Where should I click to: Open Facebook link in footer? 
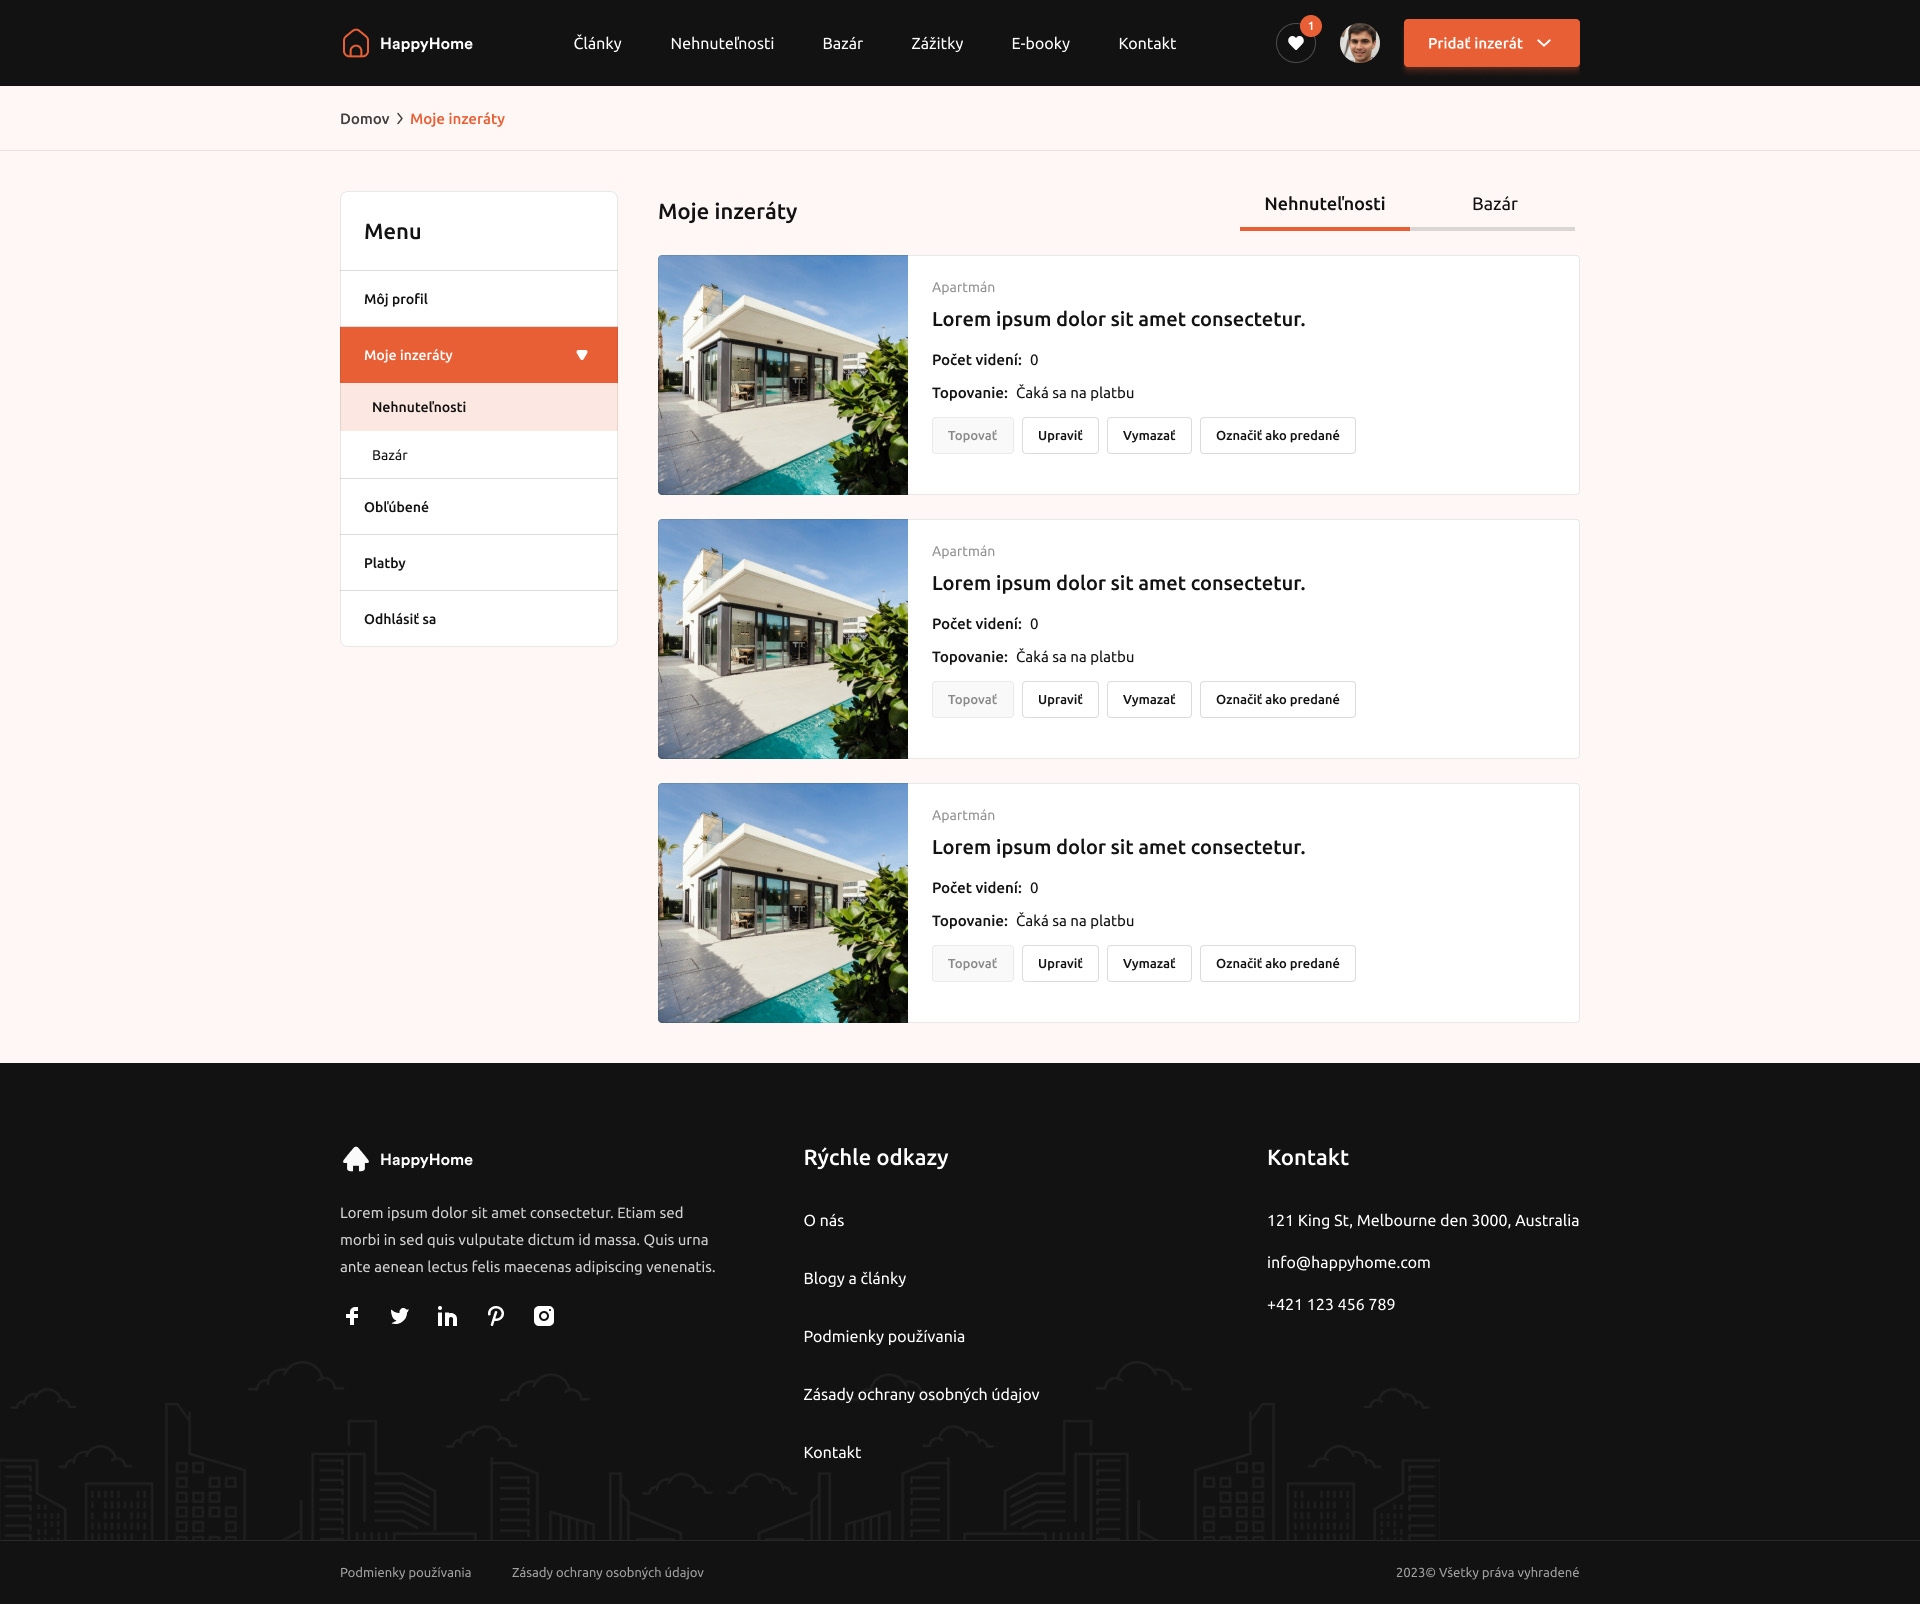pyautogui.click(x=352, y=1316)
